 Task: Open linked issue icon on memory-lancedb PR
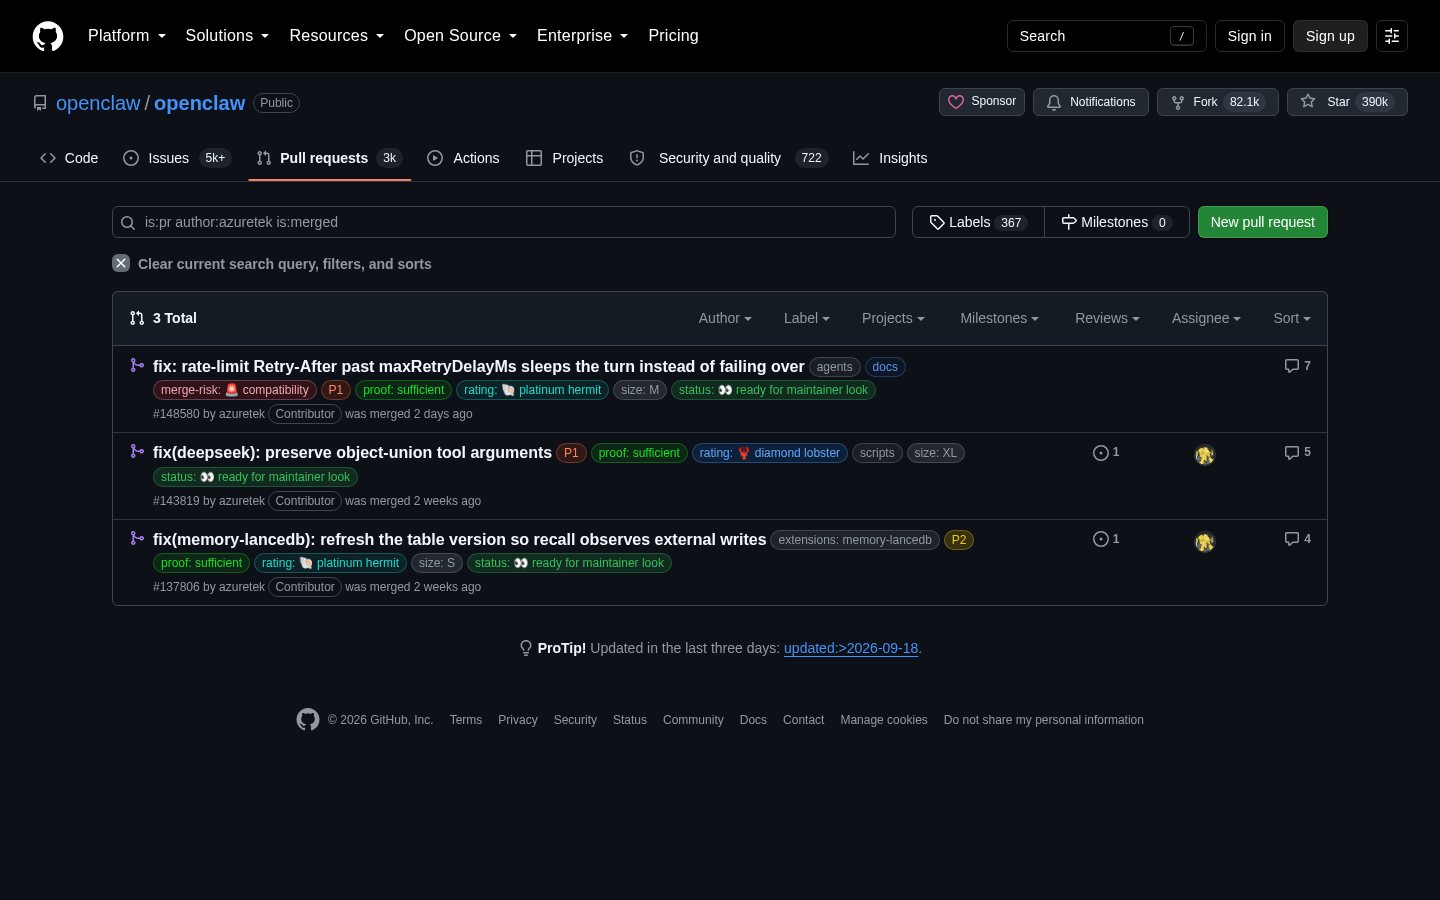(1106, 539)
